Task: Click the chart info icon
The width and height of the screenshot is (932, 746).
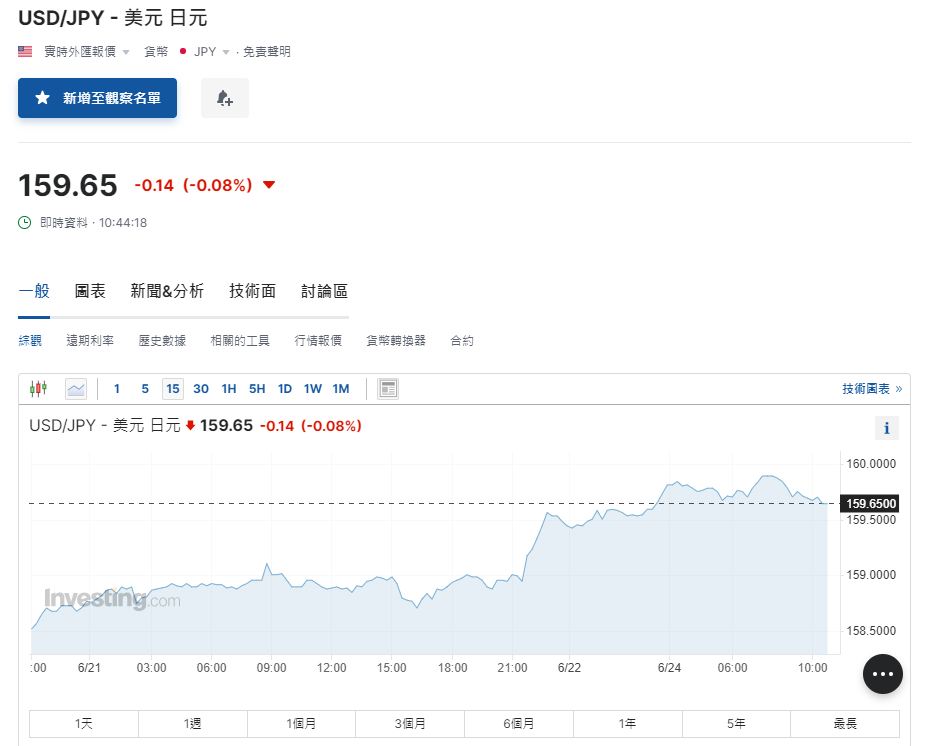Action: click(886, 427)
